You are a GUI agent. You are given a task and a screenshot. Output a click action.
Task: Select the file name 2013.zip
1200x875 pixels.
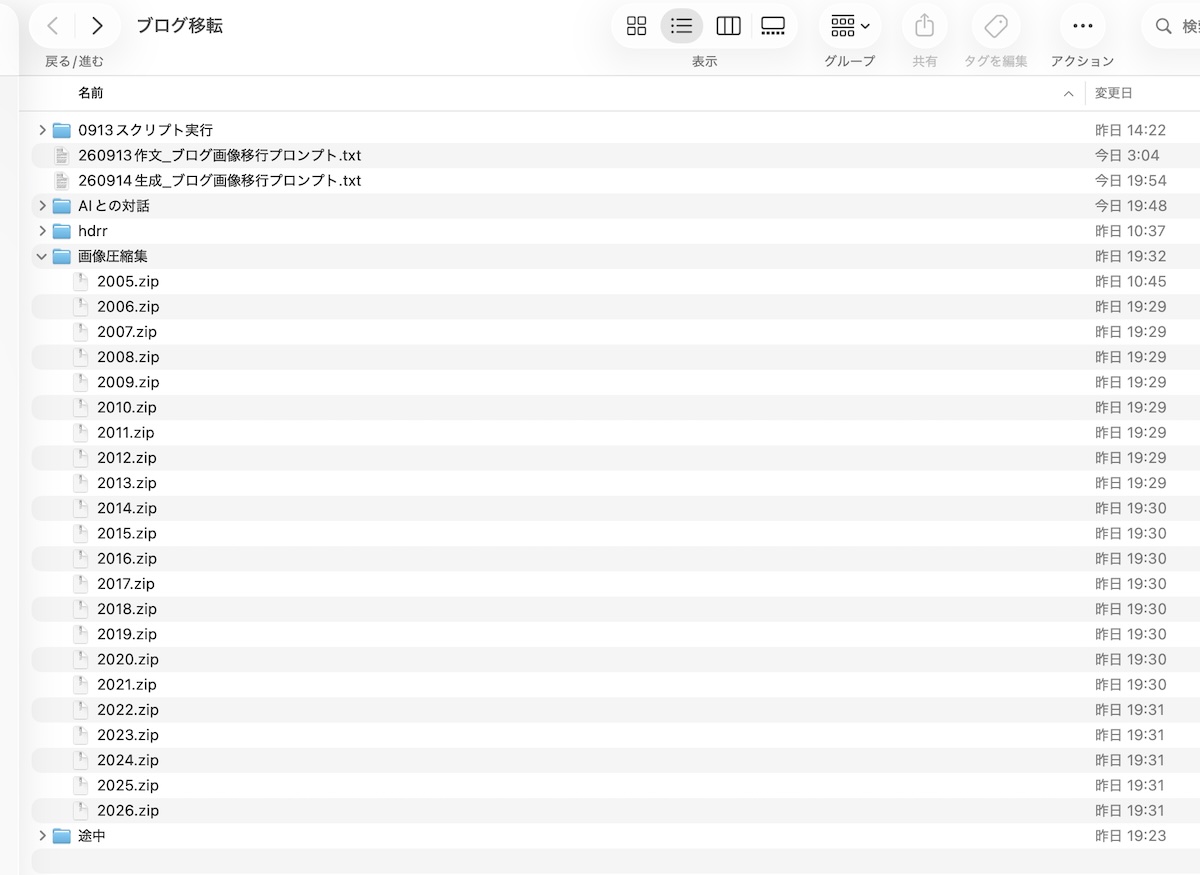click(x=127, y=483)
